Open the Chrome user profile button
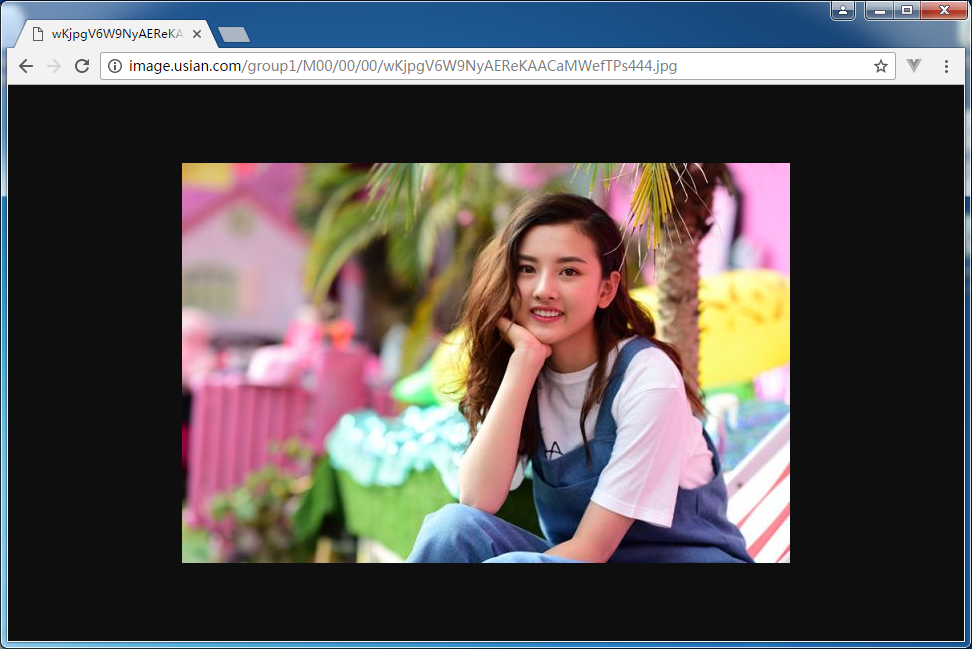This screenshot has width=972, height=649. [x=843, y=11]
